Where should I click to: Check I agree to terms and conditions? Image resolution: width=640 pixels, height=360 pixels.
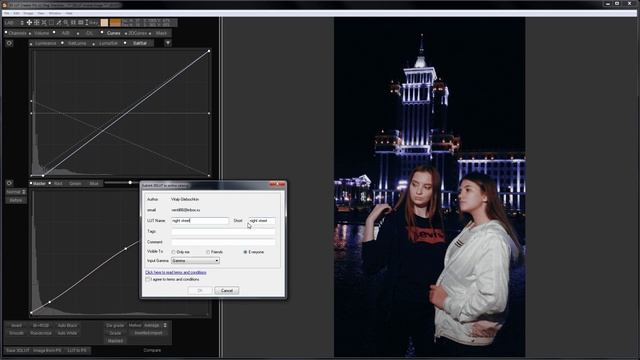[x=148, y=280]
